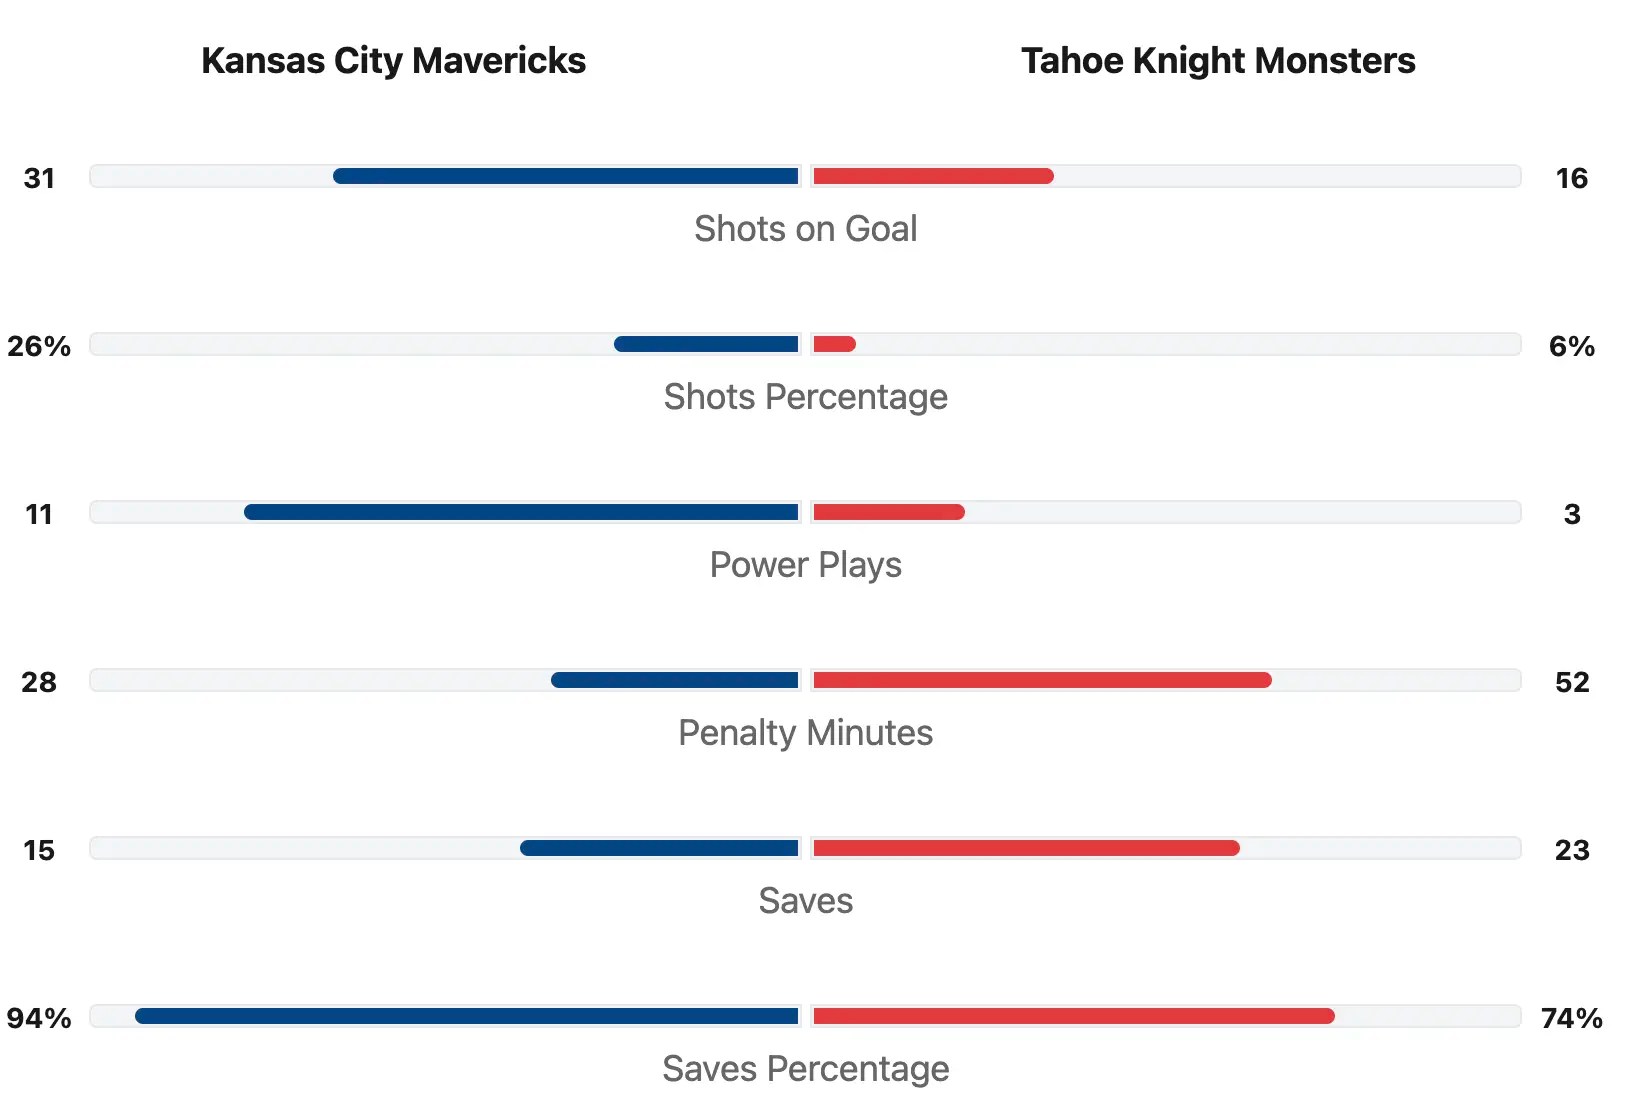This screenshot has height=1107, width=1631.
Task: Click the Kansas City Mavericks team heading
Action: [x=393, y=61]
